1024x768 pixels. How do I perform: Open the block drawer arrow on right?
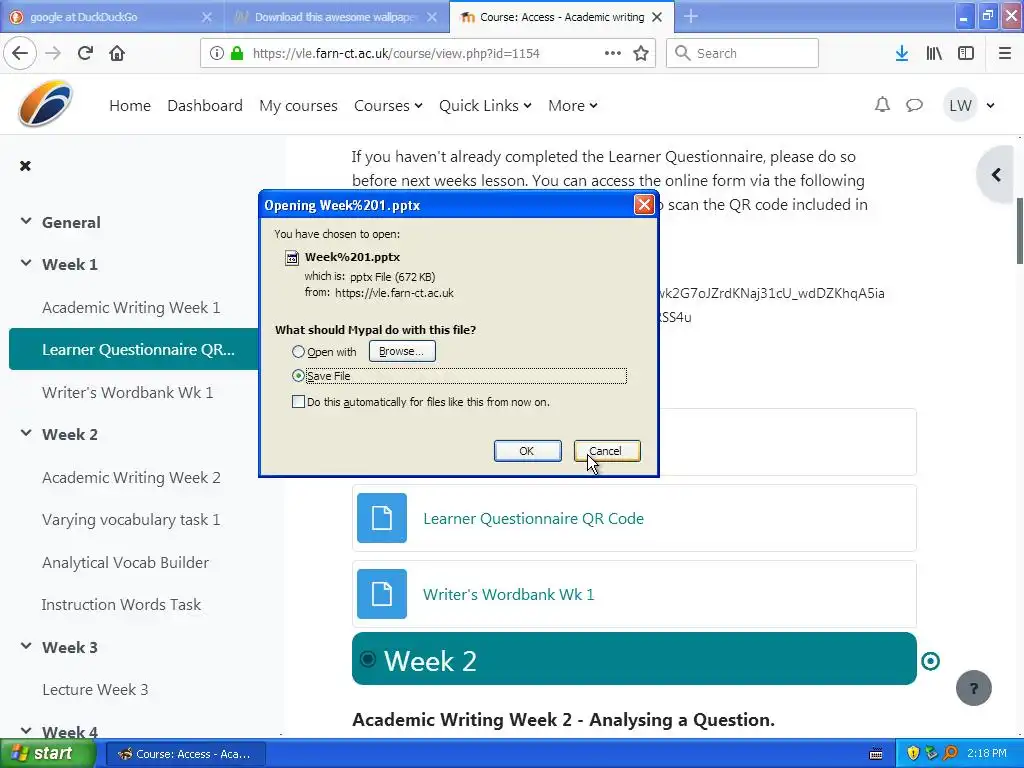pos(997,174)
